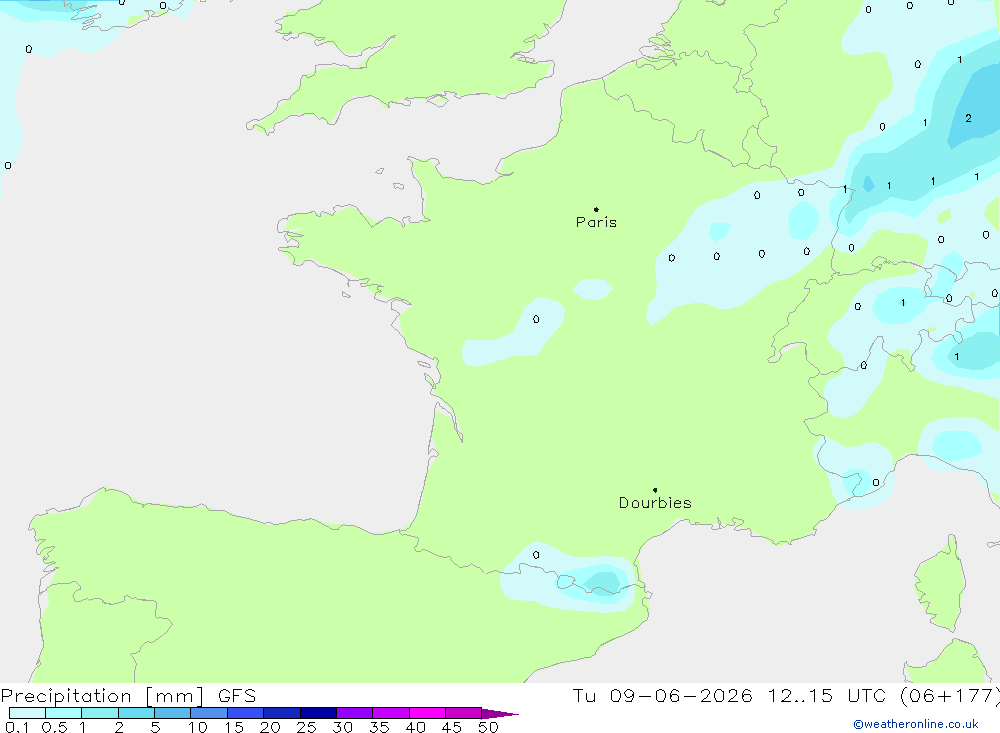Pick the 25–30 mm legend swatch
Screen dimensions: 1000x733
318,713
